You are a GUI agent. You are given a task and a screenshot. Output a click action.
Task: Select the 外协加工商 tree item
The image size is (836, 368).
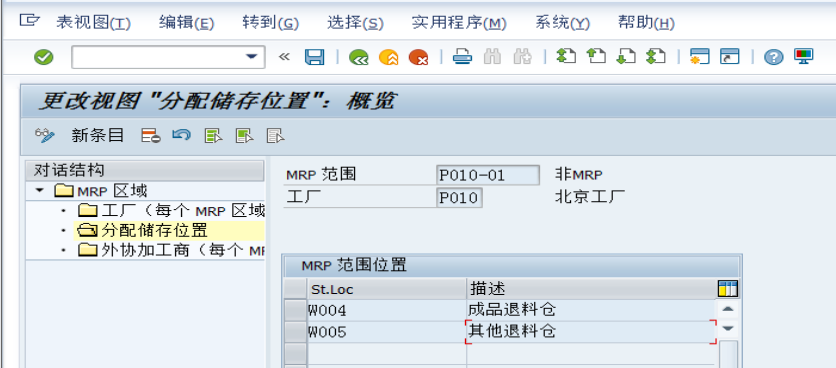point(171,250)
